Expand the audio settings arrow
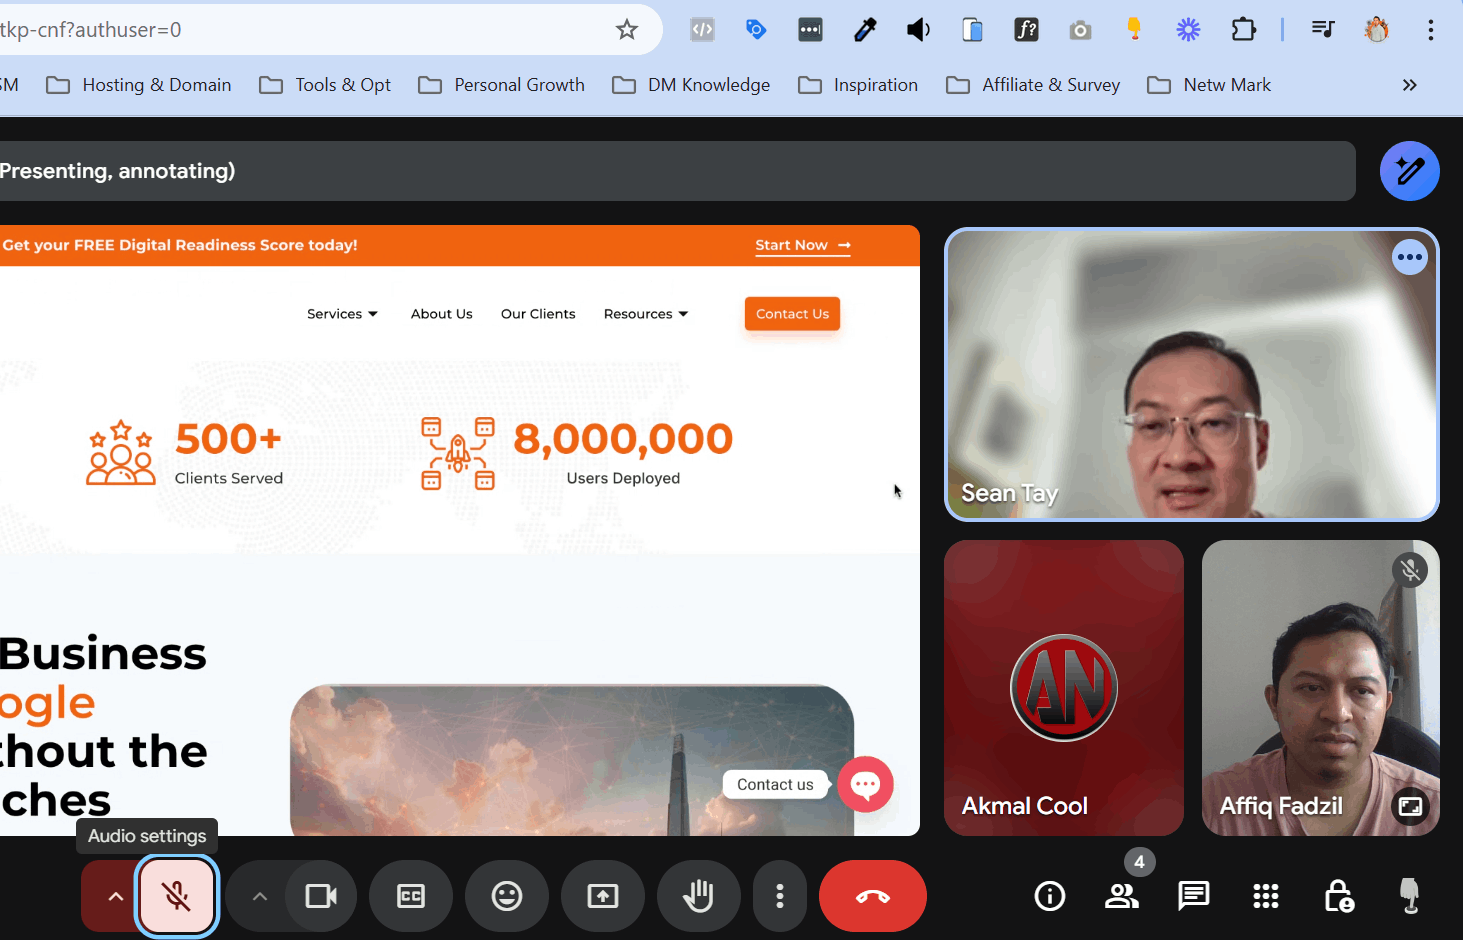Image resolution: width=1463 pixels, height=940 pixels. pyautogui.click(x=115, y=896)
